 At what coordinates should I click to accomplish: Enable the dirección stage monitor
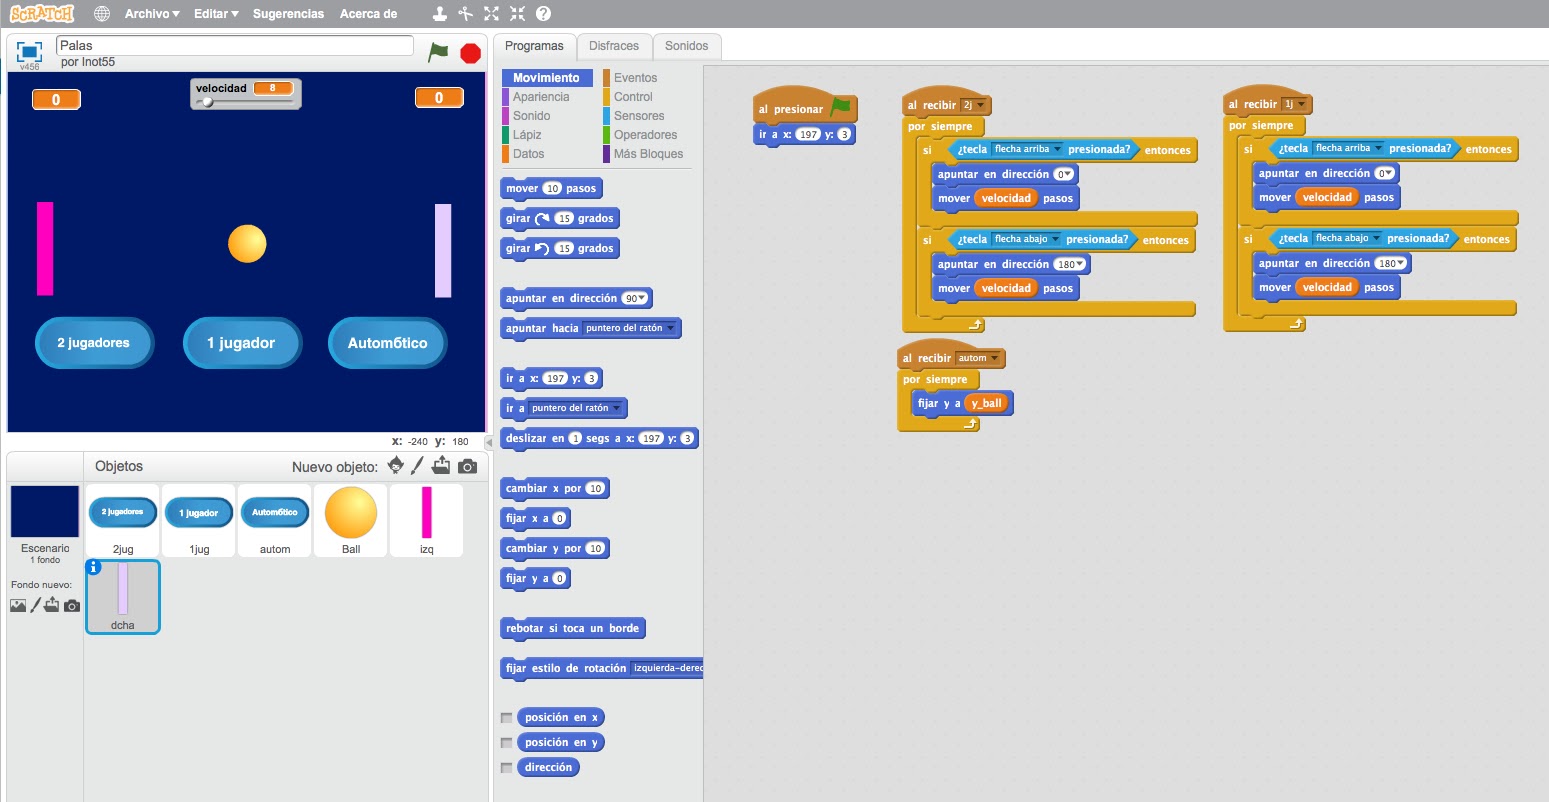[x=506, y=767]
